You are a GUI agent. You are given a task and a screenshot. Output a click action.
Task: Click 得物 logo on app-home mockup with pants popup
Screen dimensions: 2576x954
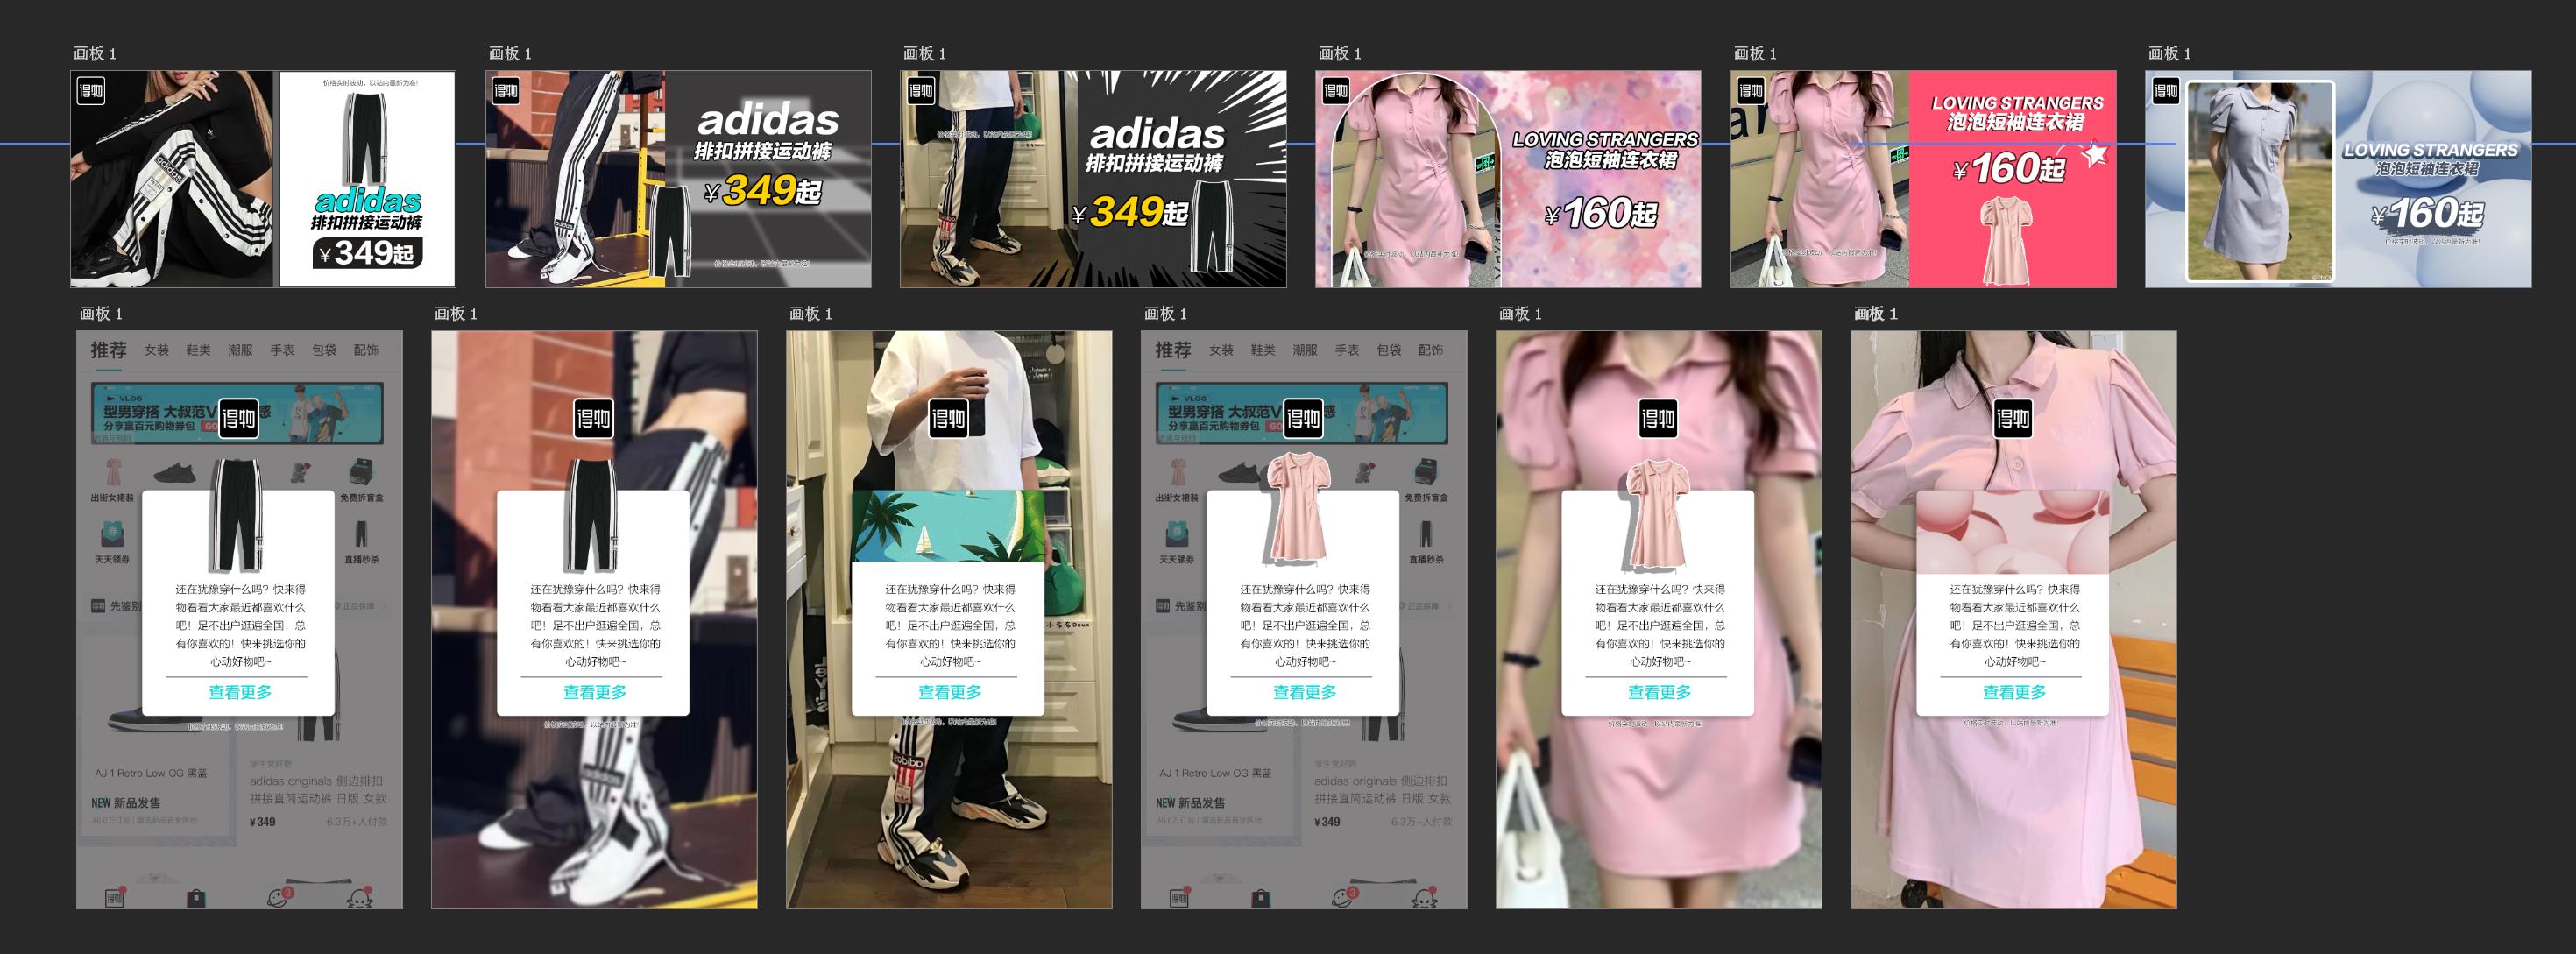click(239, 418)
